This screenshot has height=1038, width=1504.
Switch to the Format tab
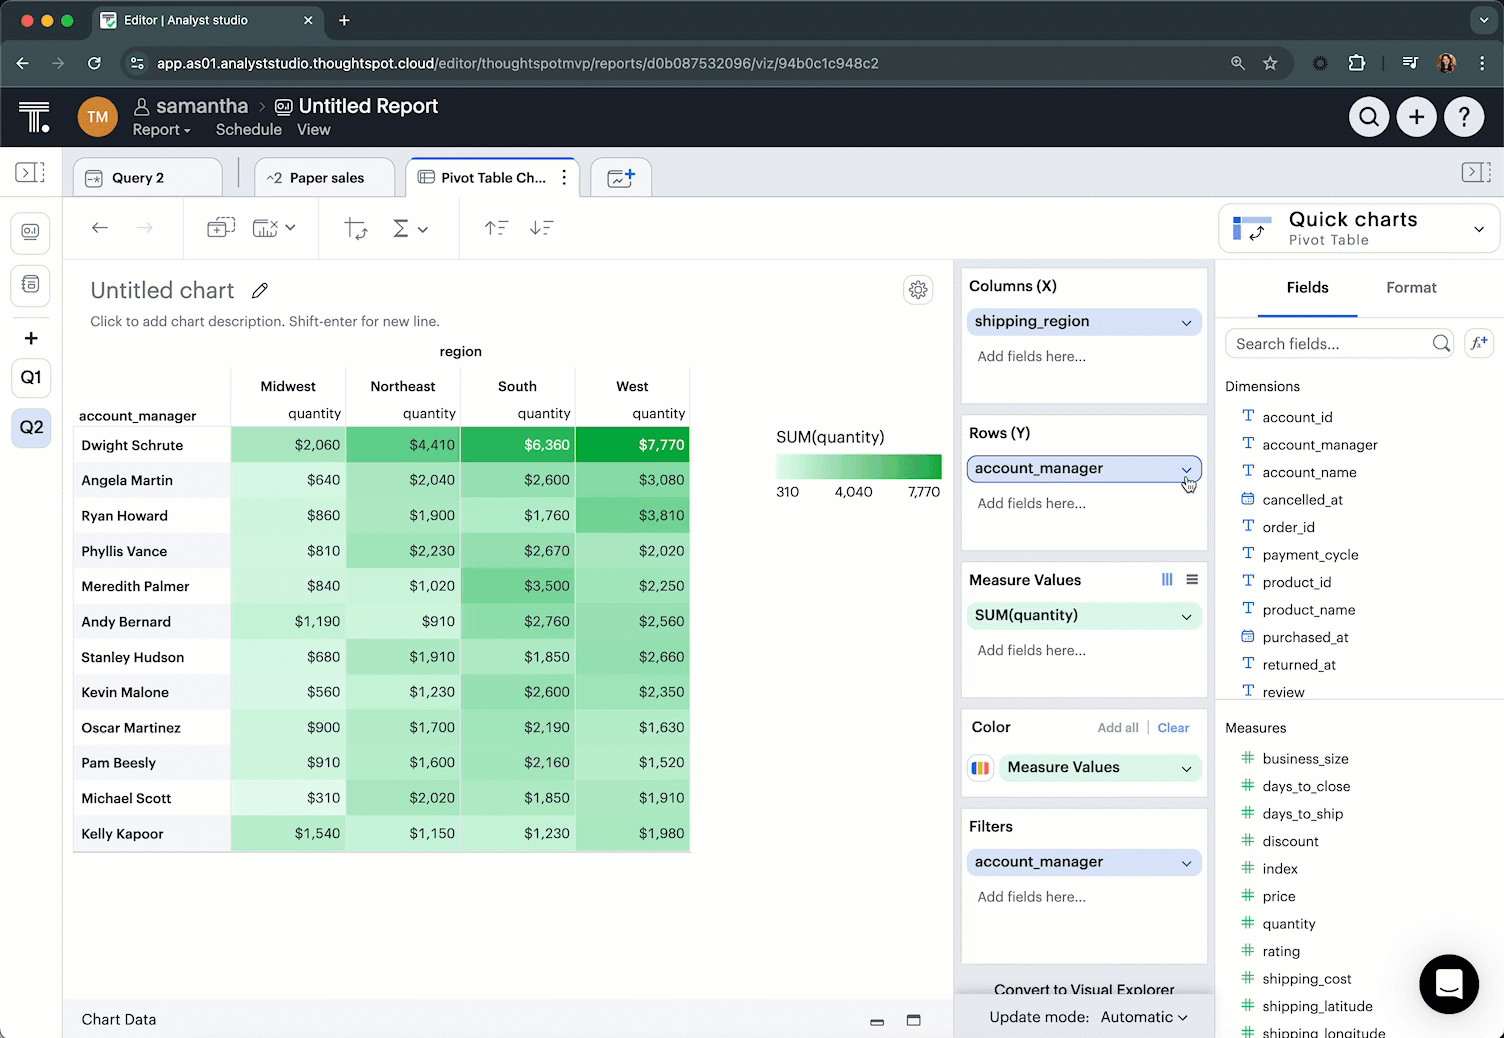(1410, 288)
